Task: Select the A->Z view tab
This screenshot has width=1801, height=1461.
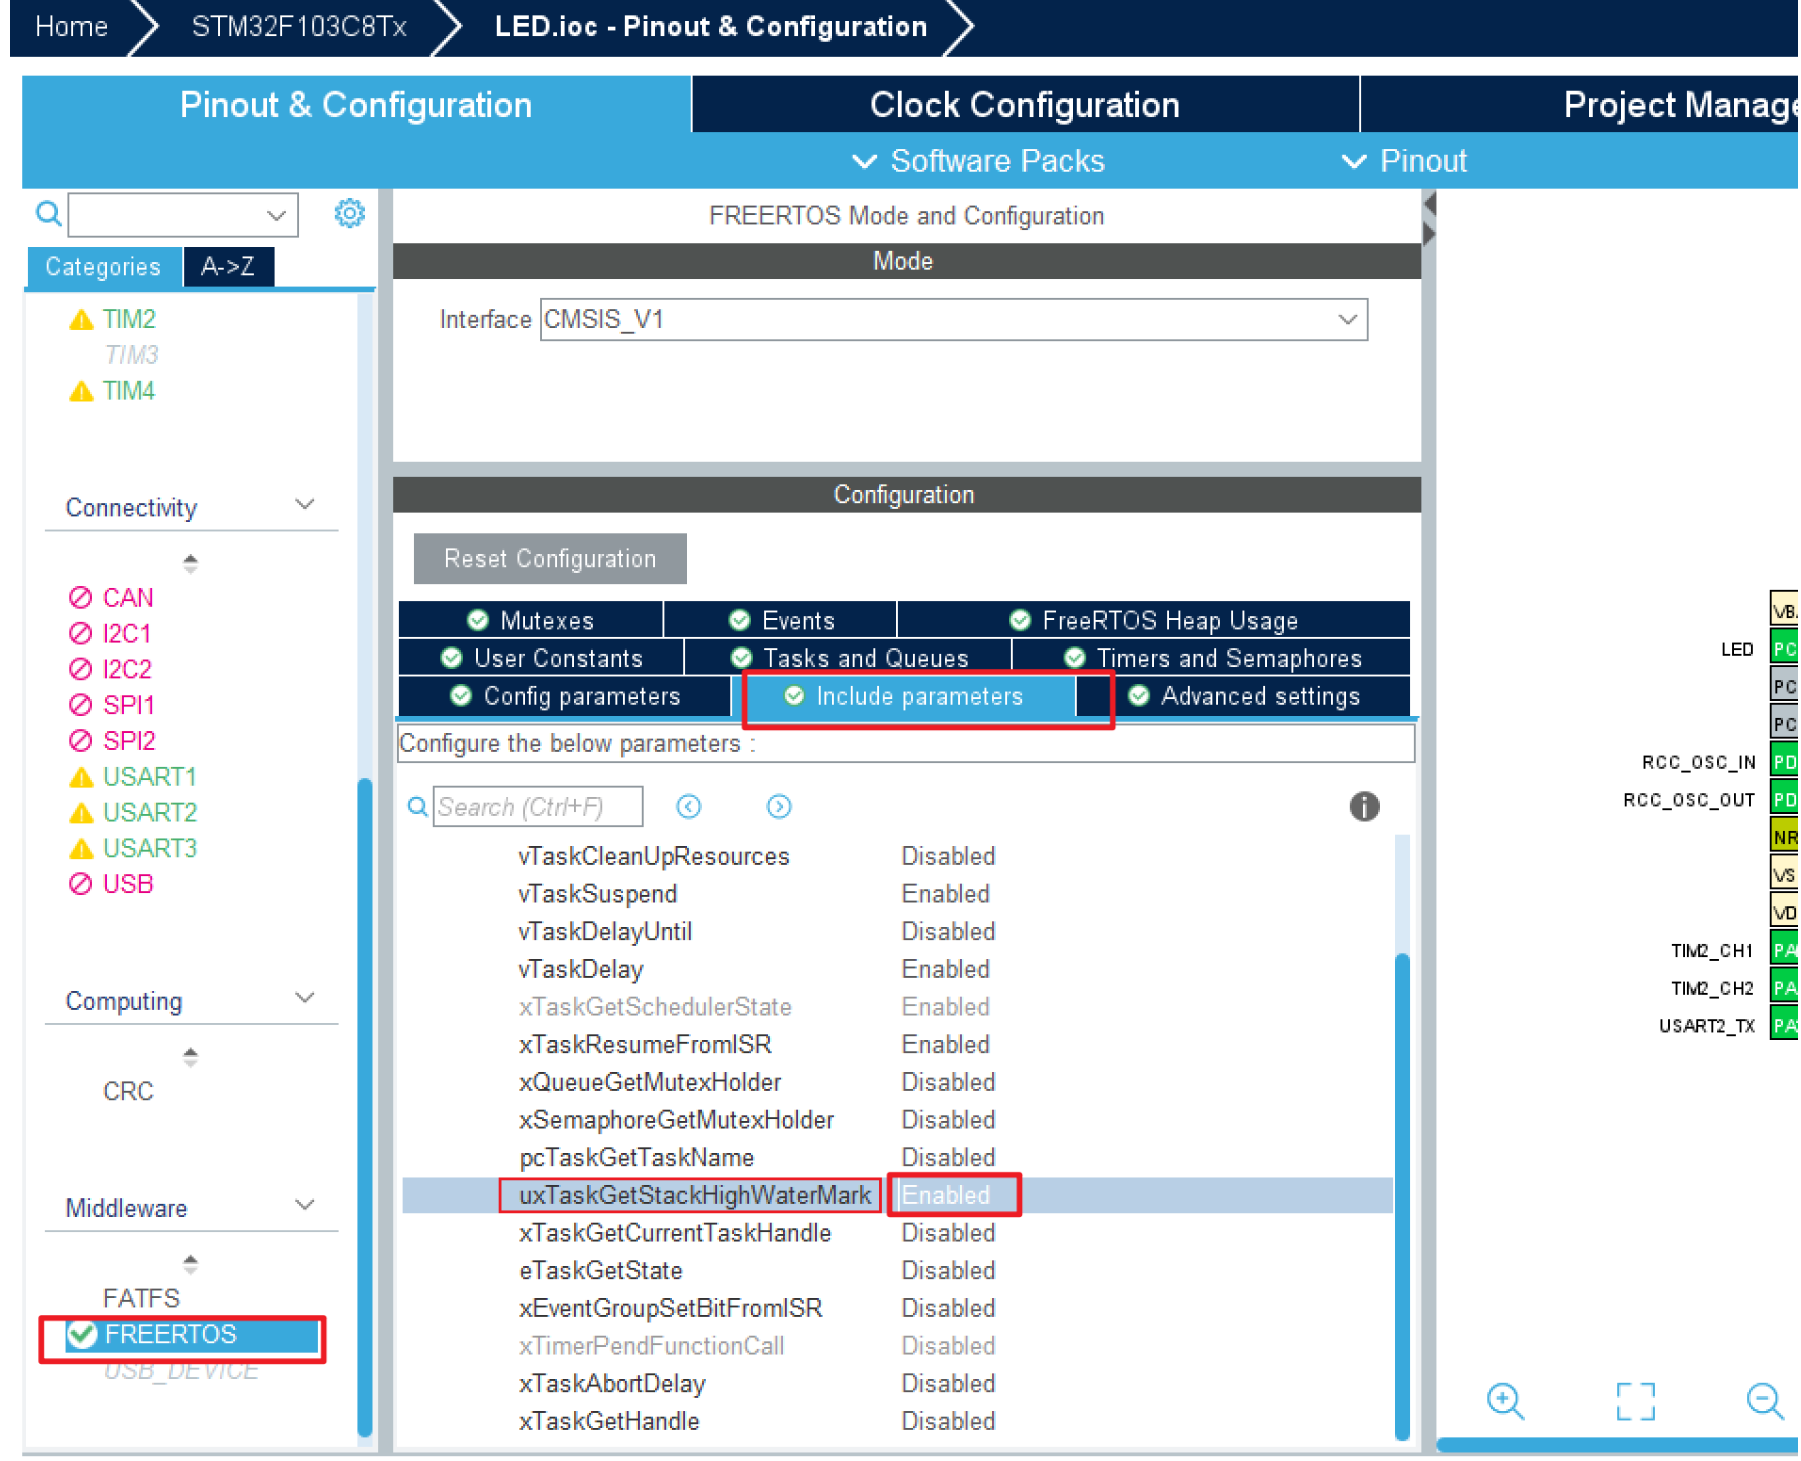Action: coord(228,267)
